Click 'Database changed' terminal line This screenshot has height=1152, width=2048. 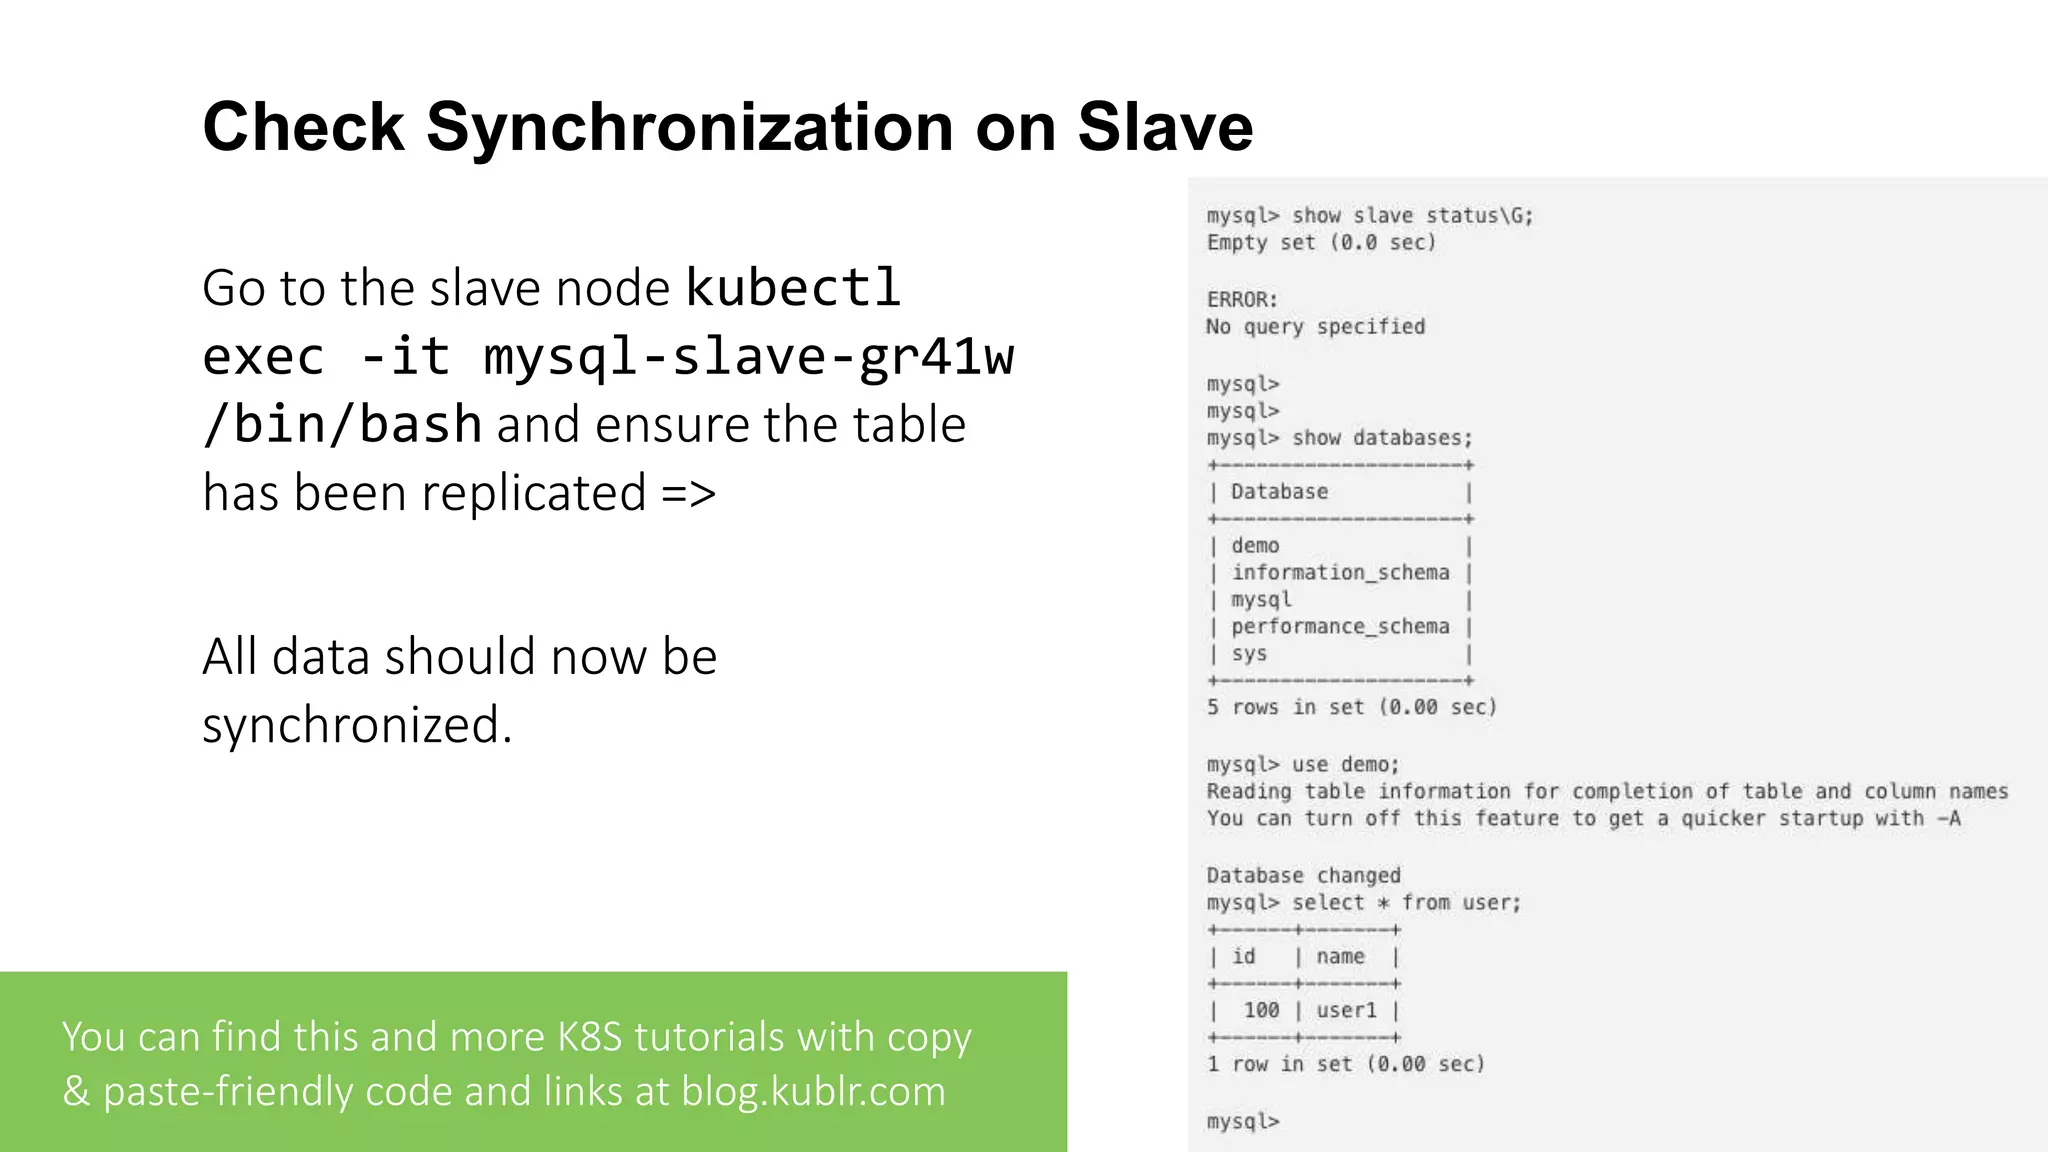[x=1303, y=876]
